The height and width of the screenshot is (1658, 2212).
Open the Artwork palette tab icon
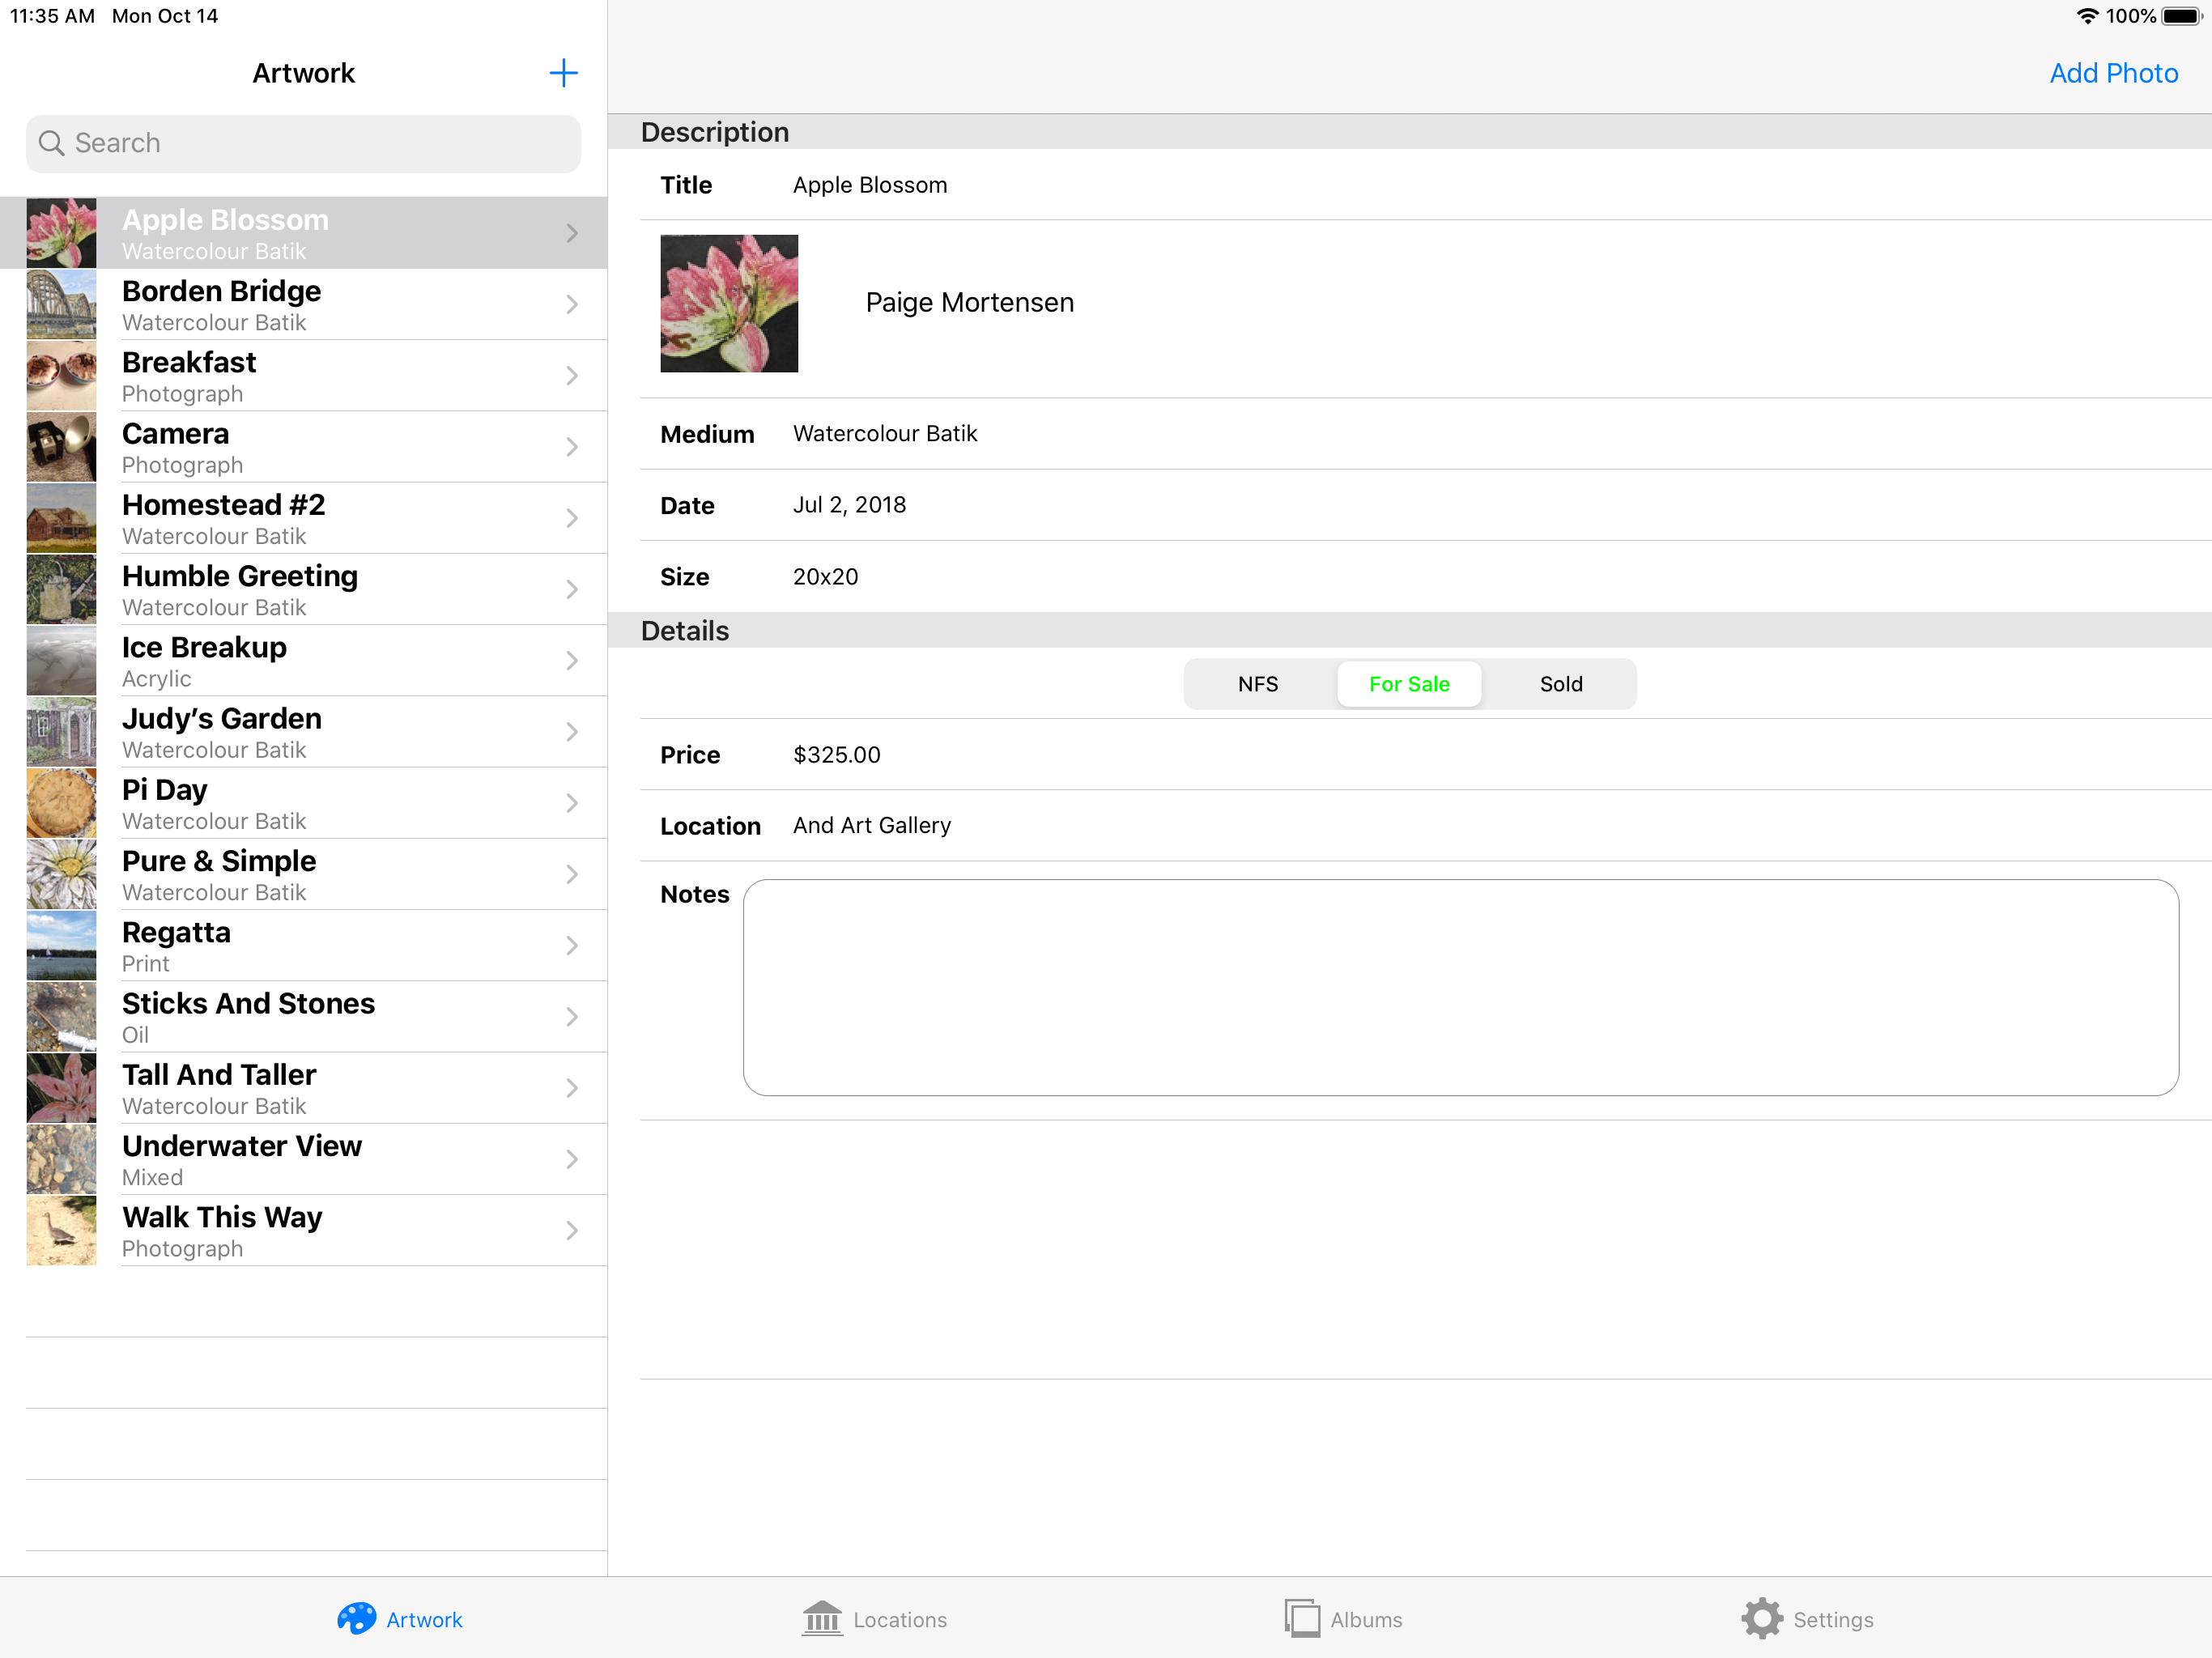[356, 1619]
